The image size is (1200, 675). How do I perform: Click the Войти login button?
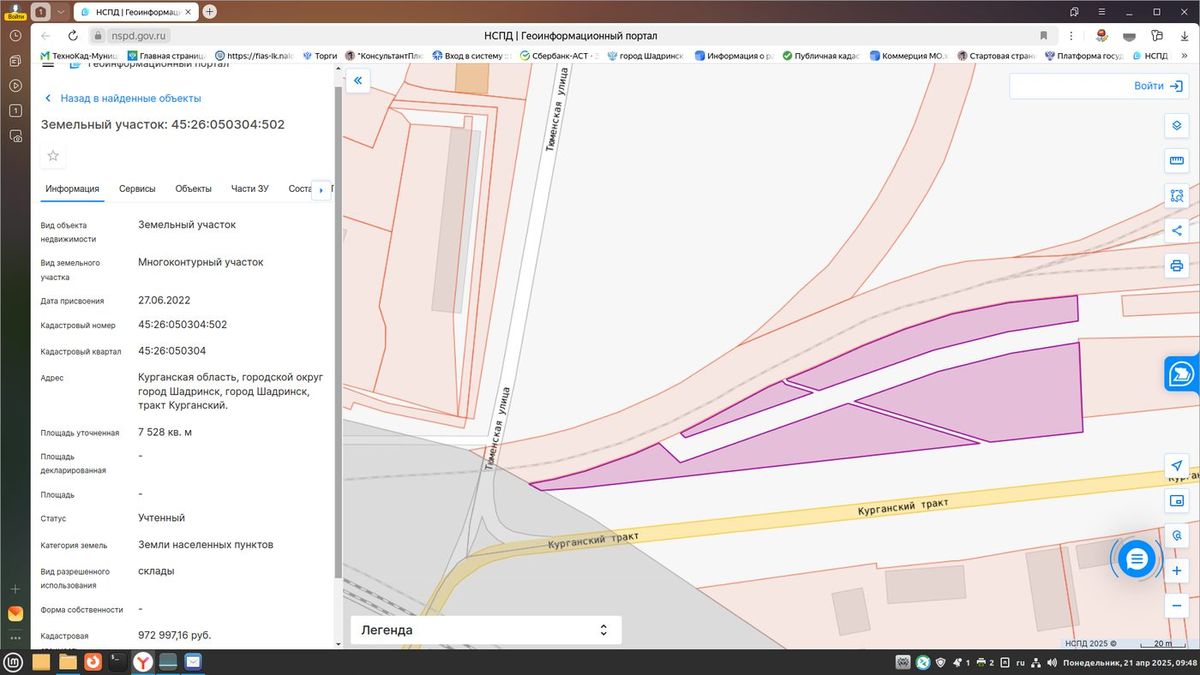(x=1097, y=86)
